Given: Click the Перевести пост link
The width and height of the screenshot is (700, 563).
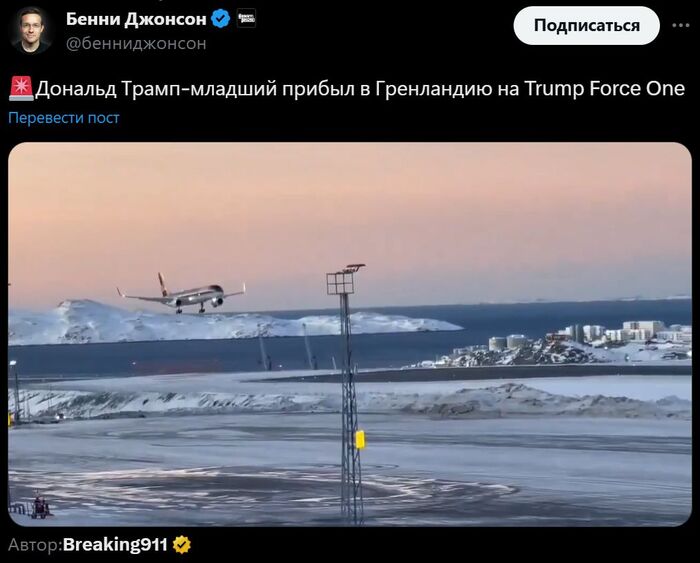Looking at the screenshot, I should click(x=64, y=118).
